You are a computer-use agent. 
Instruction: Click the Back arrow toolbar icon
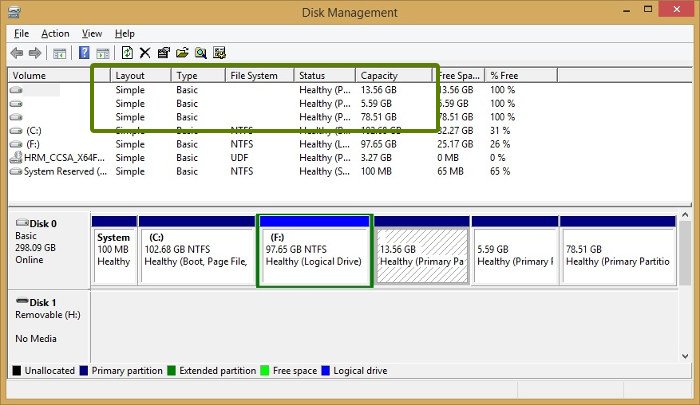click(17, 53)
